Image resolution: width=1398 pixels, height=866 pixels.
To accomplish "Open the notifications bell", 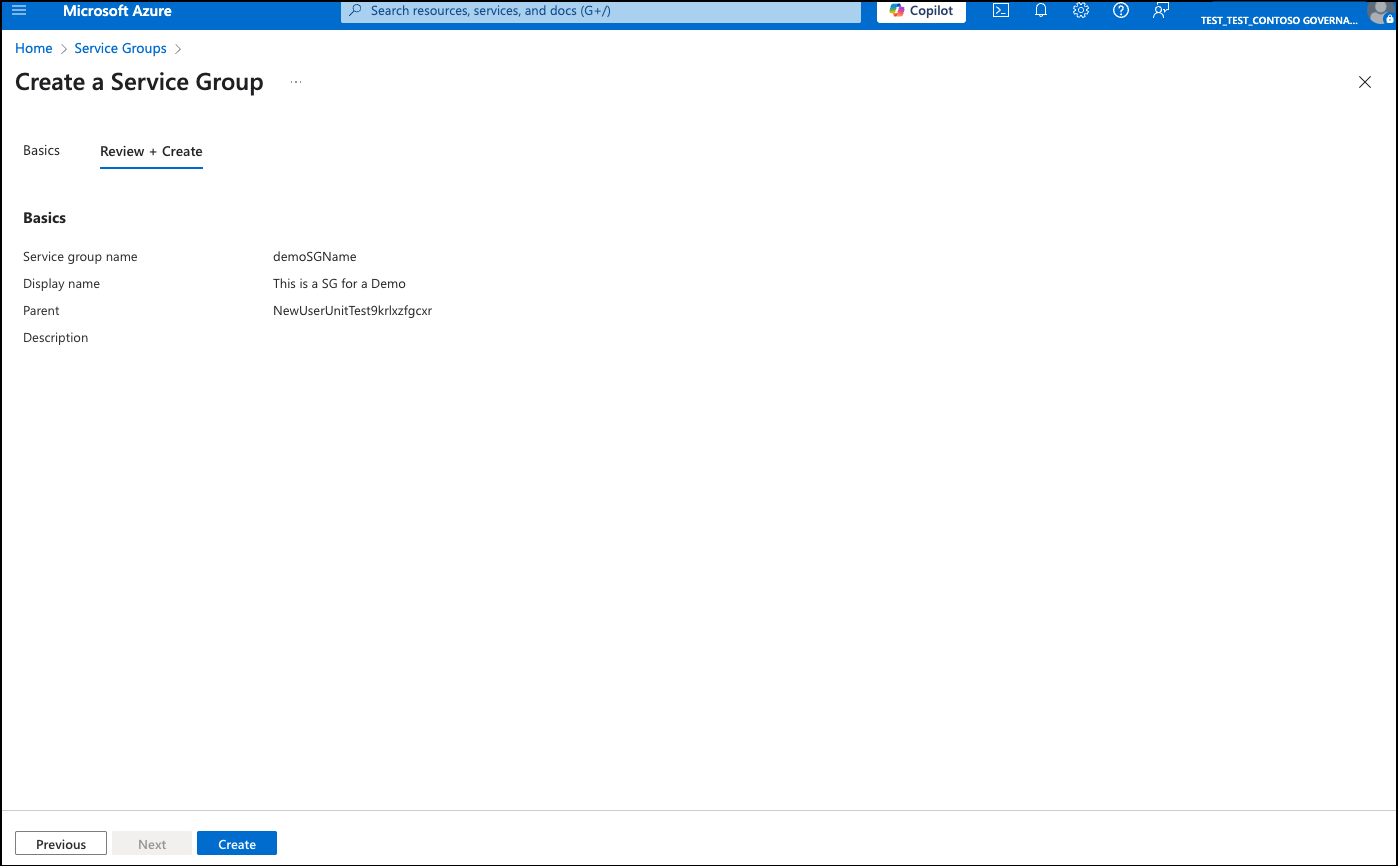I will 1040,11.
